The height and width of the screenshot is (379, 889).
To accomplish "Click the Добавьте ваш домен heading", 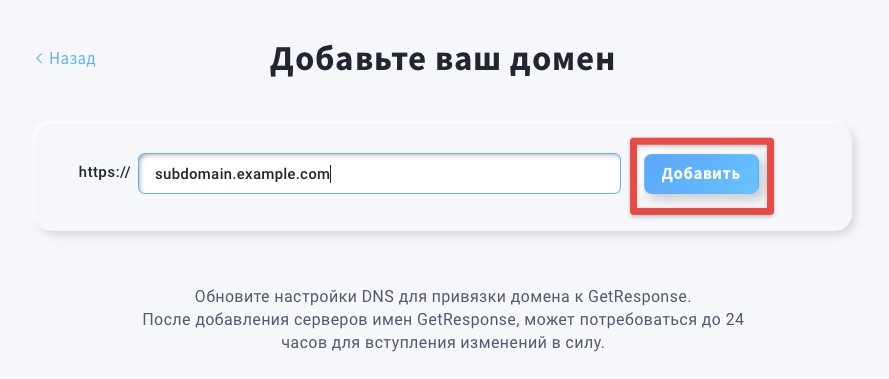I will [x=442, y=58].
